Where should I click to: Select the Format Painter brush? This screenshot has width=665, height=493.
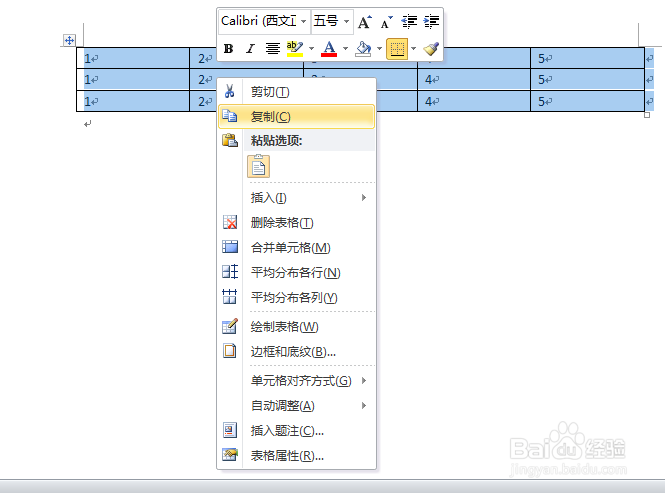pos(431,49)
